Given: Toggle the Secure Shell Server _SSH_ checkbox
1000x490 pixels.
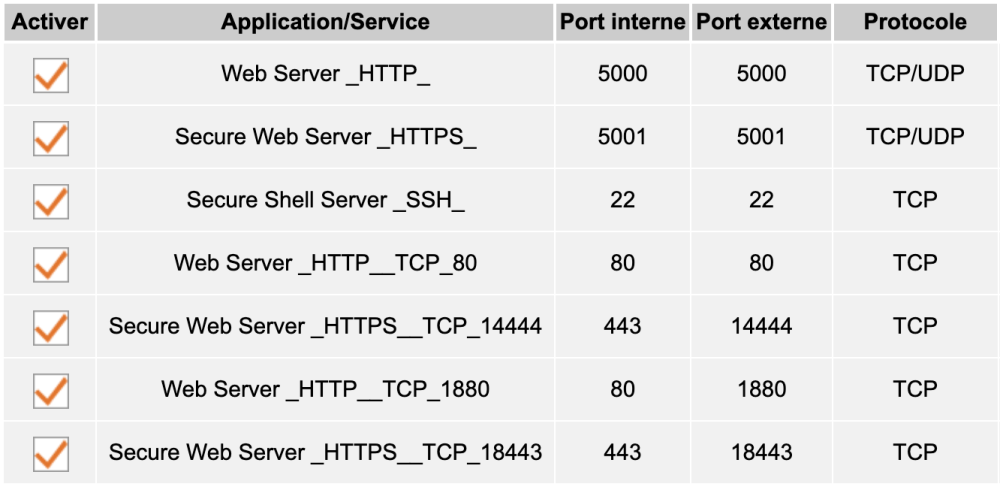Looking at the screenshot, I should pos(50,201).
